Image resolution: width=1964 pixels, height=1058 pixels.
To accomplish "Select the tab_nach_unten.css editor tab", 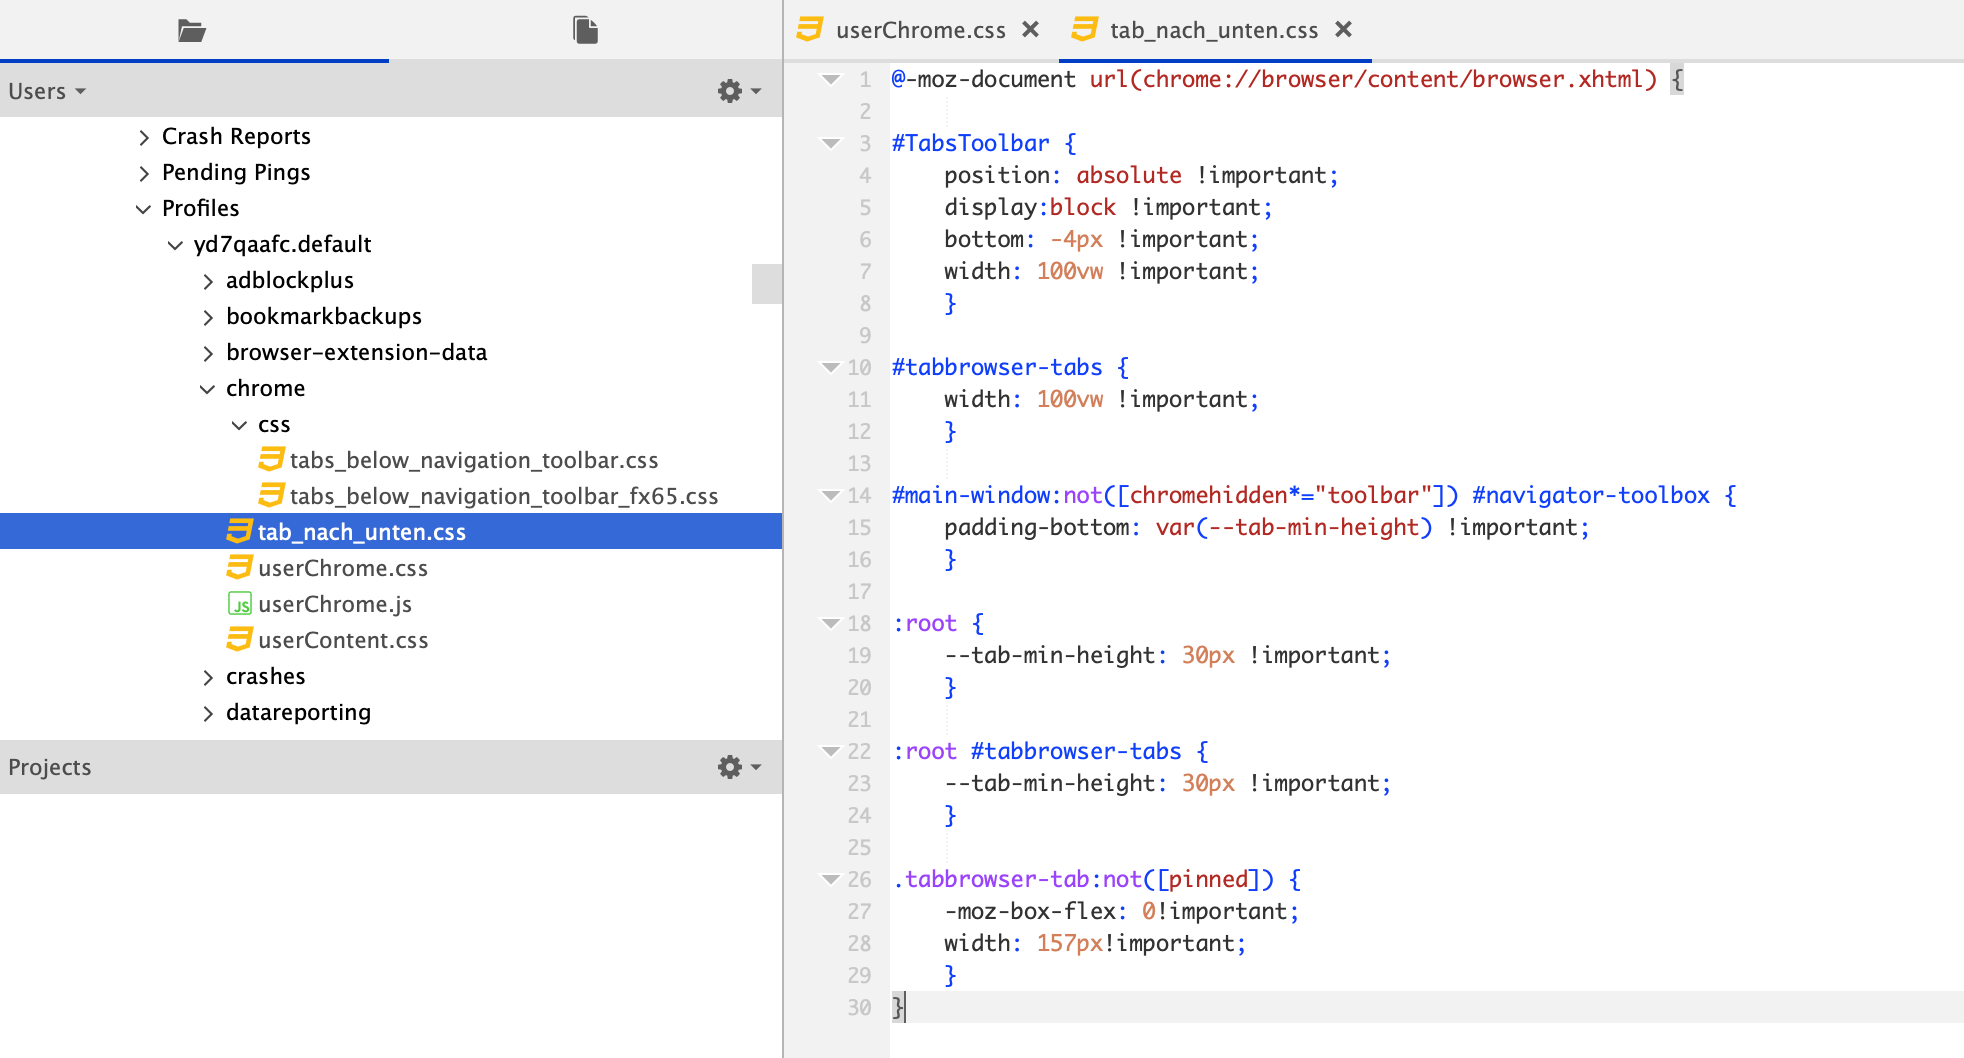I will click(x=1212, y=30).
